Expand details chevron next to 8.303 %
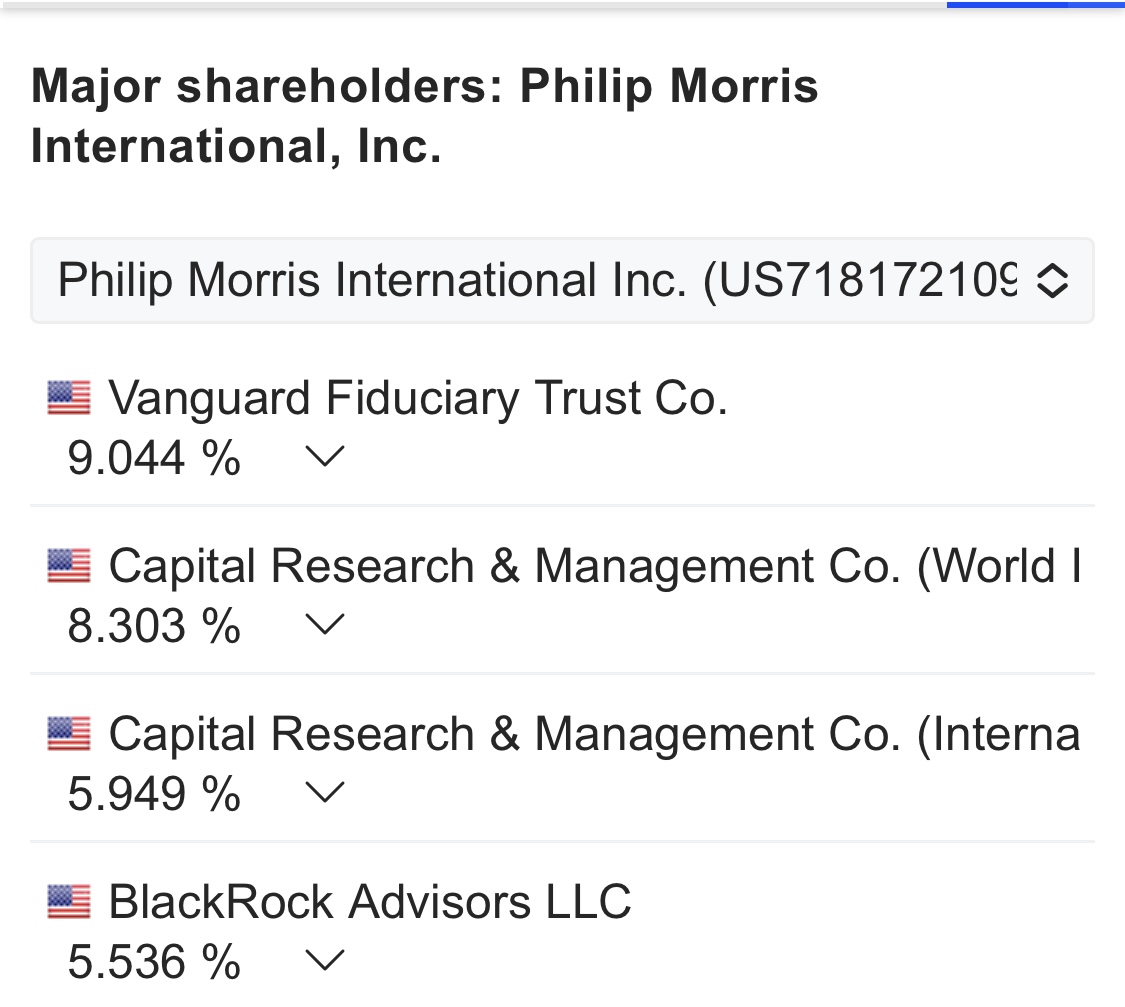Viewport: 1125px width, 1007px height. tap(324, 626)
